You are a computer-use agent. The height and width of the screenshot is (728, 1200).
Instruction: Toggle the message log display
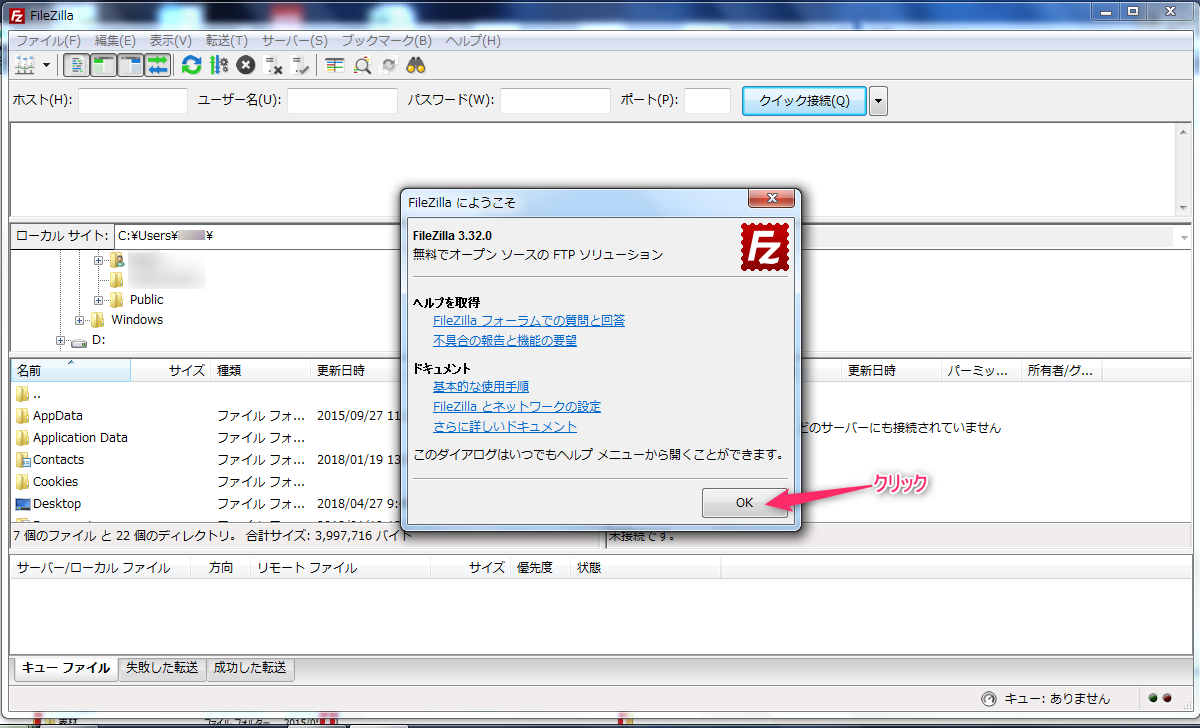(76, 66)
